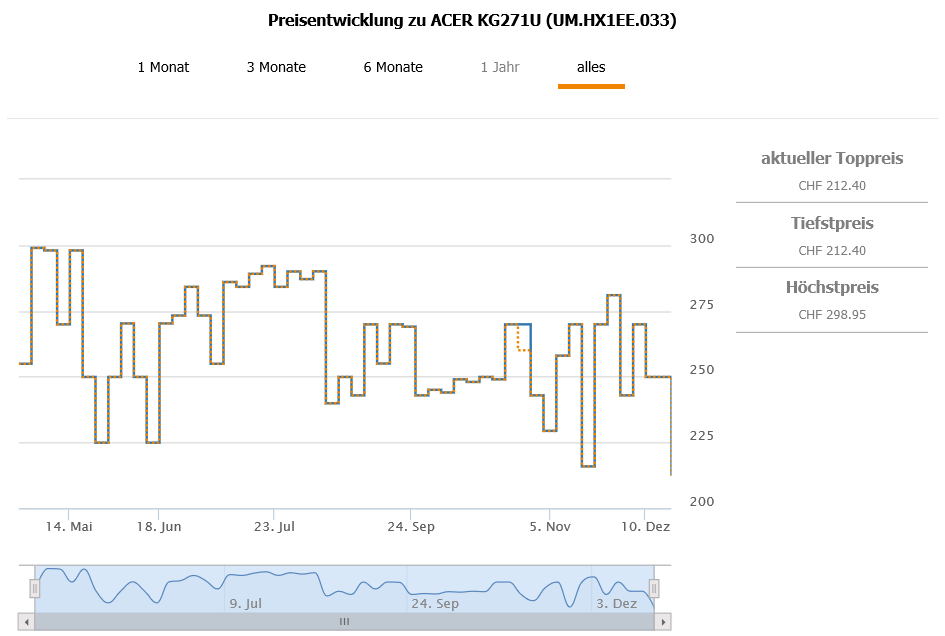Click the aktueller Toppreis heading

(832, 158)
